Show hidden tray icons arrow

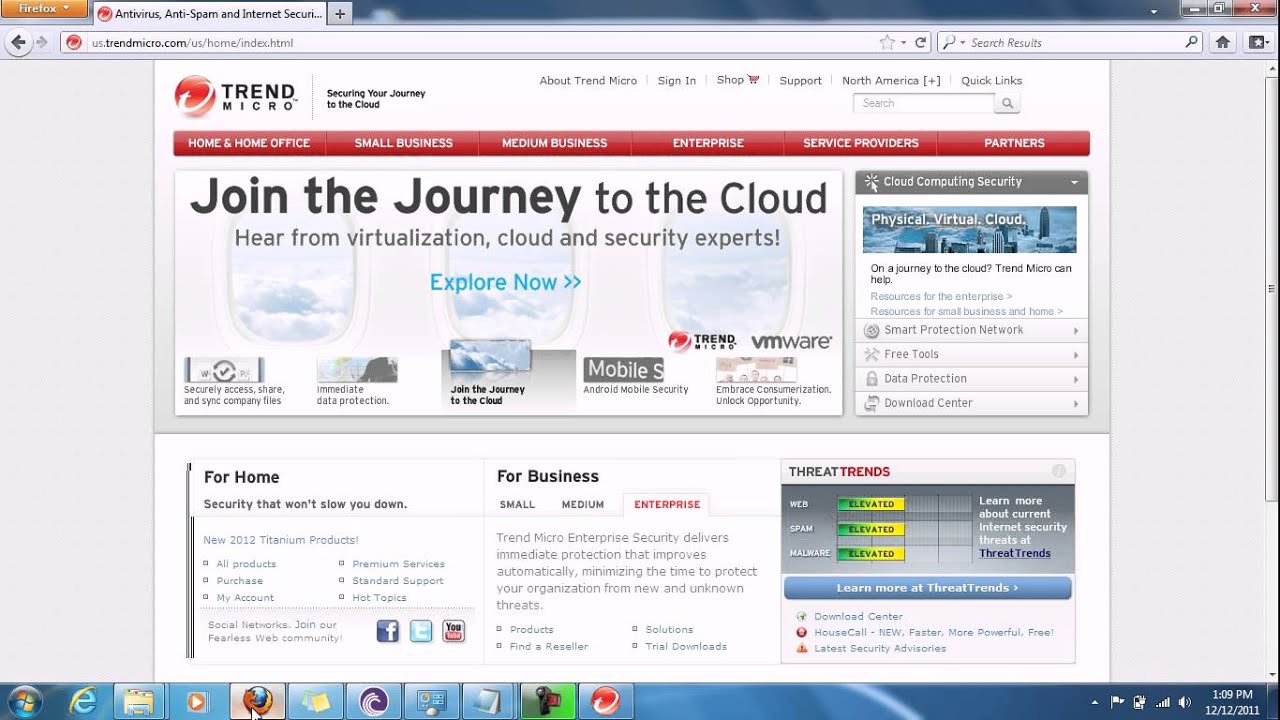pos(1094,702)
